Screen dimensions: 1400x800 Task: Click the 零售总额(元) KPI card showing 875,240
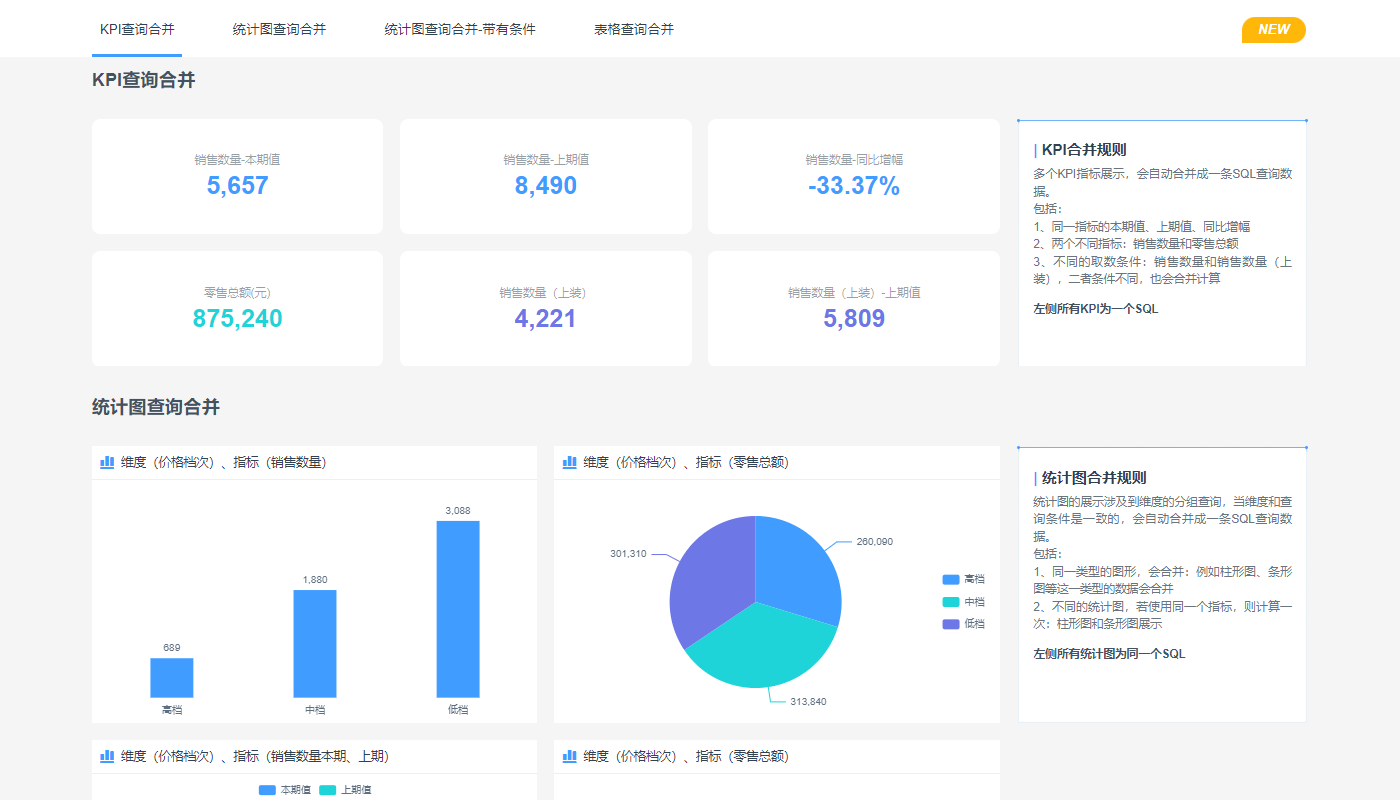tap(237, 308)
